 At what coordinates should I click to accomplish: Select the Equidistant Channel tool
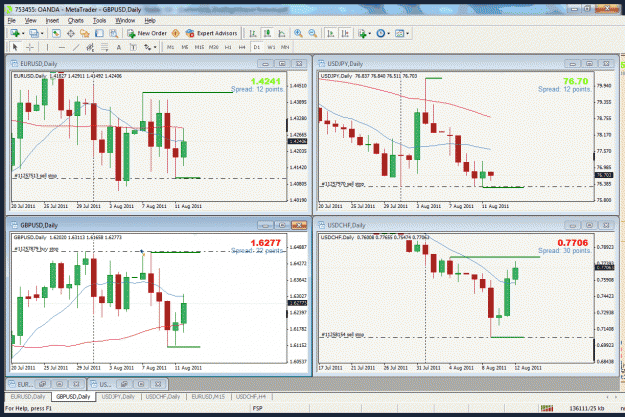tap(90, 47)
